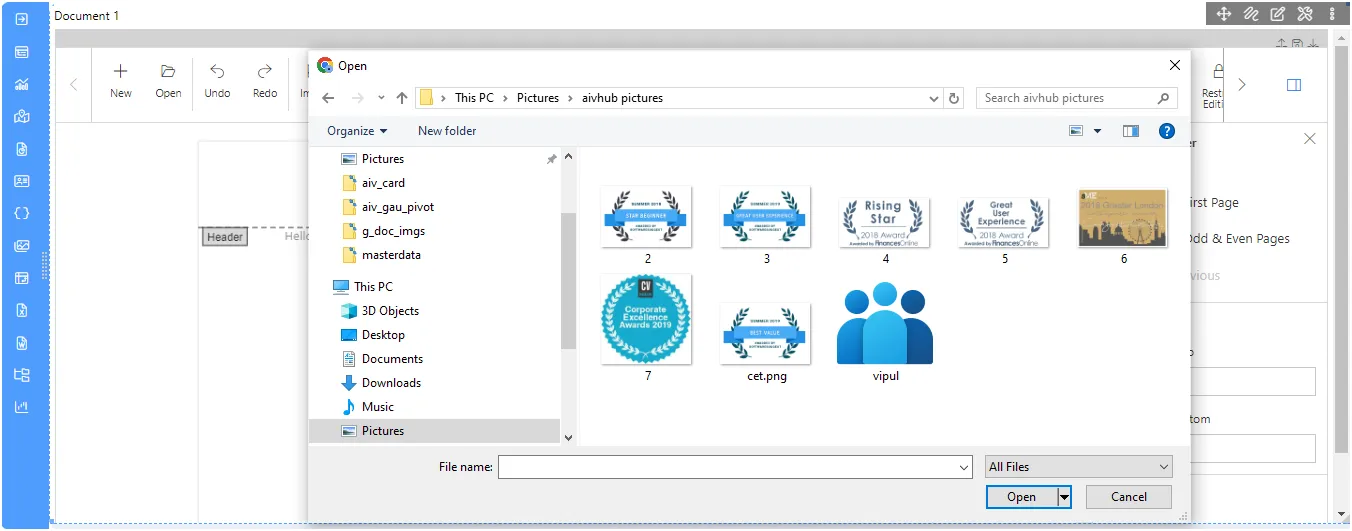The height and width of the screenshot is (531, 1352).
Task: Click the New folder button
Action: click(447, 131)
